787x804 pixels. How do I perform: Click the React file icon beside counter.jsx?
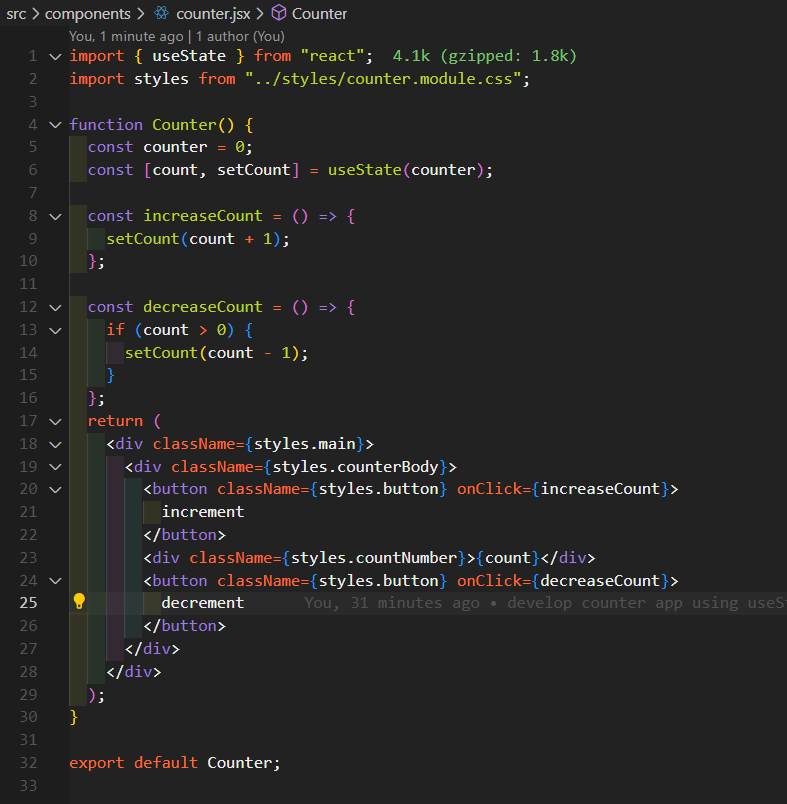(x=162, y=13)
